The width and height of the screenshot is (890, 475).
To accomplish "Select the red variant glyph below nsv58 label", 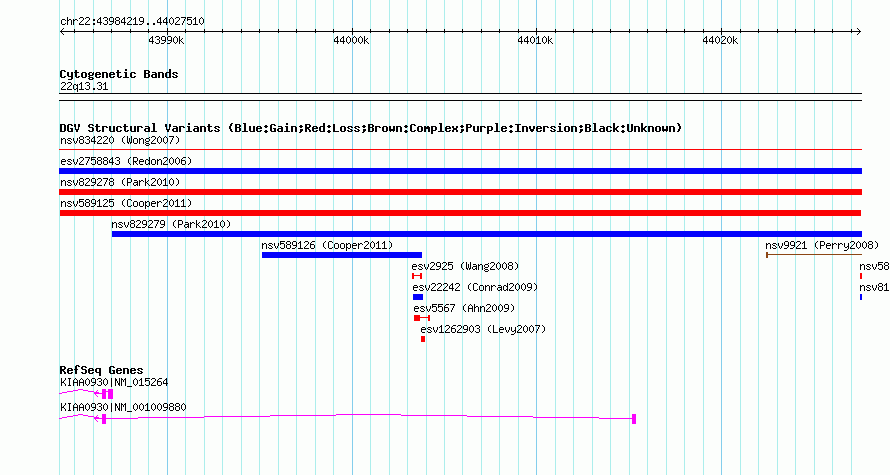I will [x=860, y=276].
